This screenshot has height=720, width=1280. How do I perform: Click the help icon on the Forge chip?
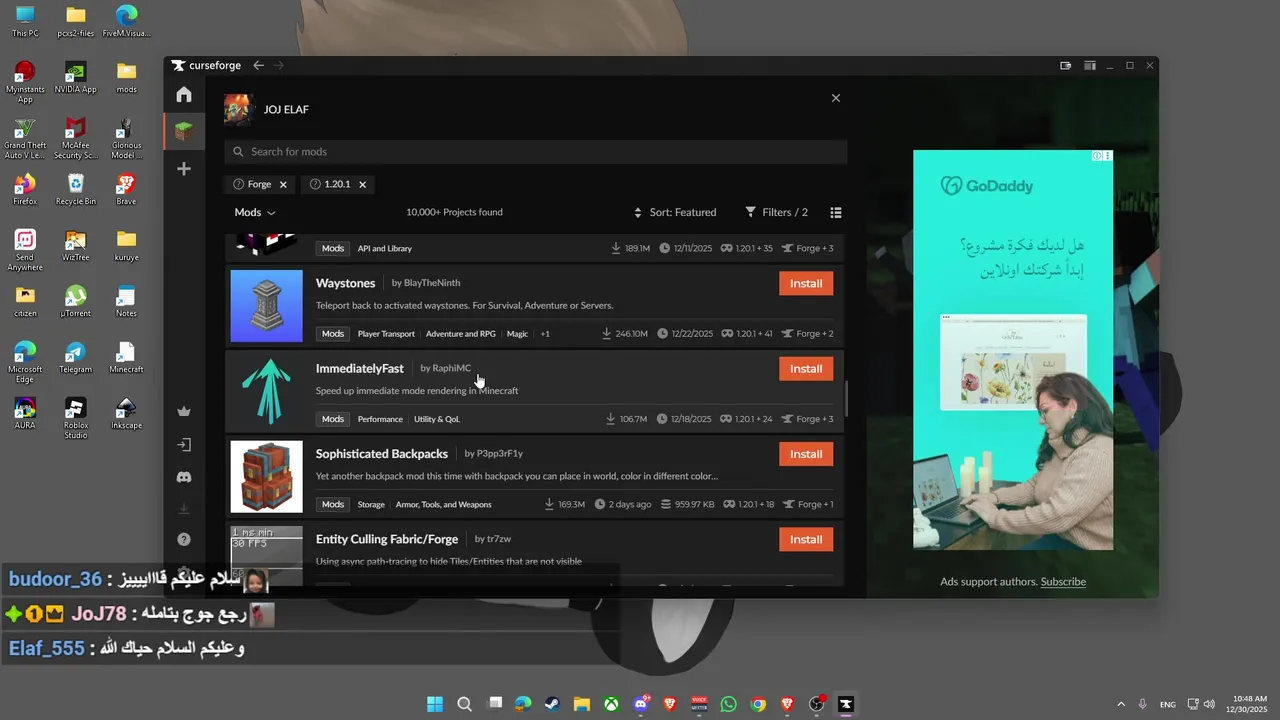[238, 184]
